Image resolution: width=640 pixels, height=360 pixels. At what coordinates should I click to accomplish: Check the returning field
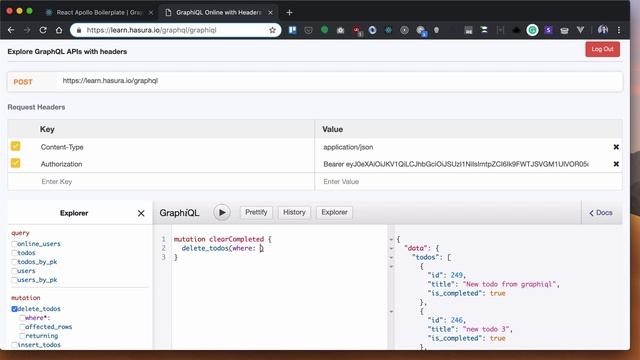click(22, 336)
